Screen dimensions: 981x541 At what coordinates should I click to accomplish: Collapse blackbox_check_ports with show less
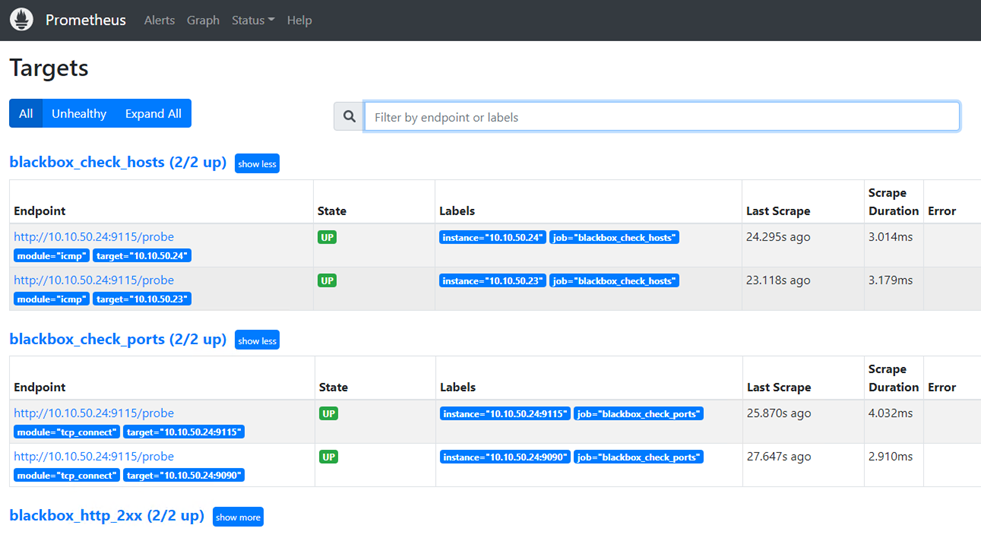pyautogui.click(x=257, y=340)
